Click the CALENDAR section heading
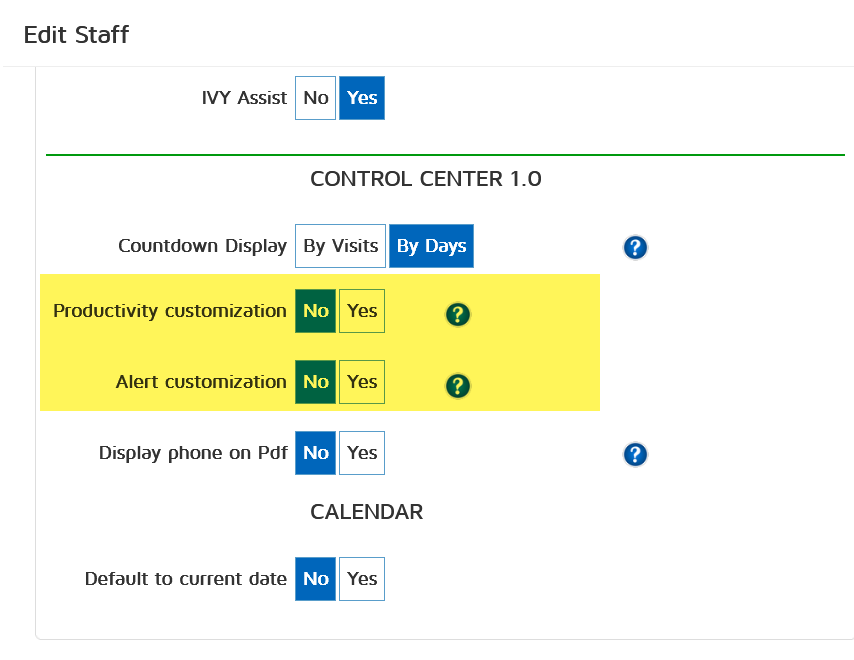Viewport: 854px width, 660px height. coord(367,512)
